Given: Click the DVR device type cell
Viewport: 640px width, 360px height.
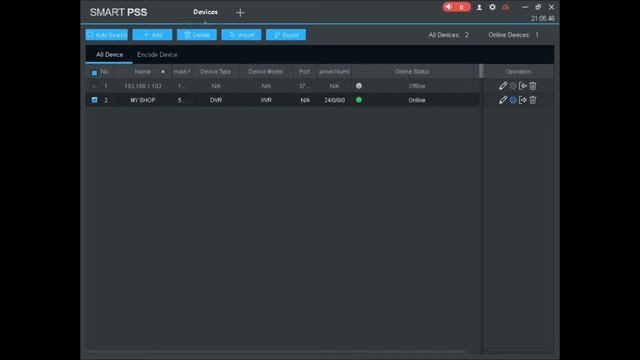Looking at the screenshot, I should (x=216, y=100).
